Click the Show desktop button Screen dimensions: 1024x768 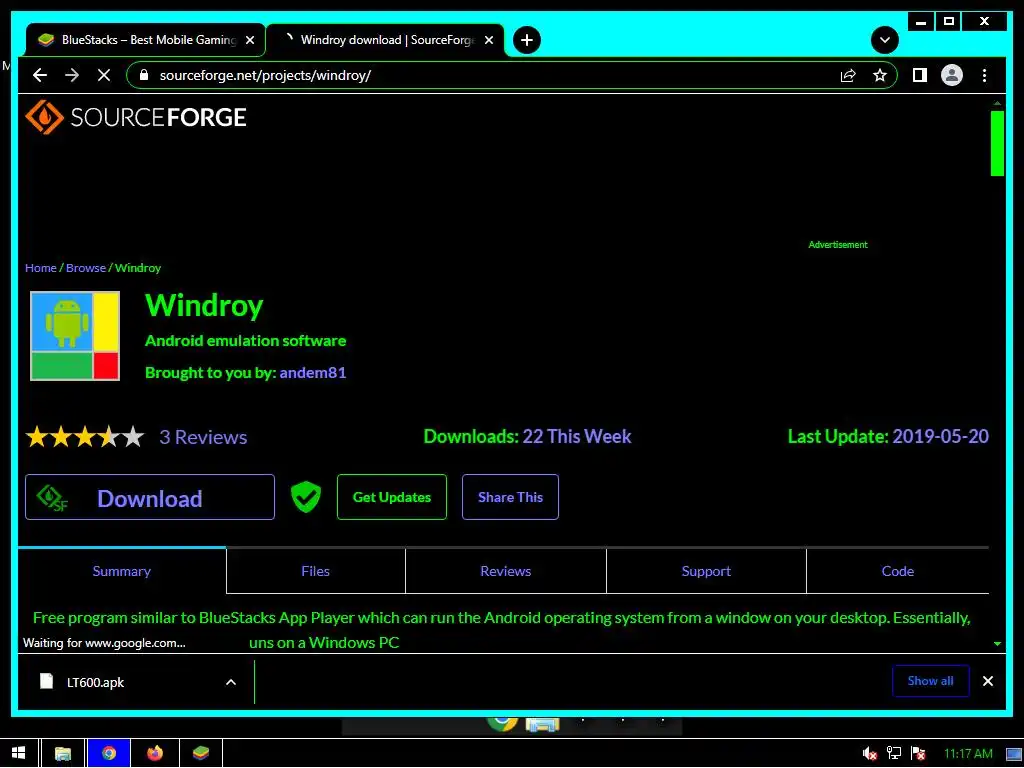tap(1015, 754)
